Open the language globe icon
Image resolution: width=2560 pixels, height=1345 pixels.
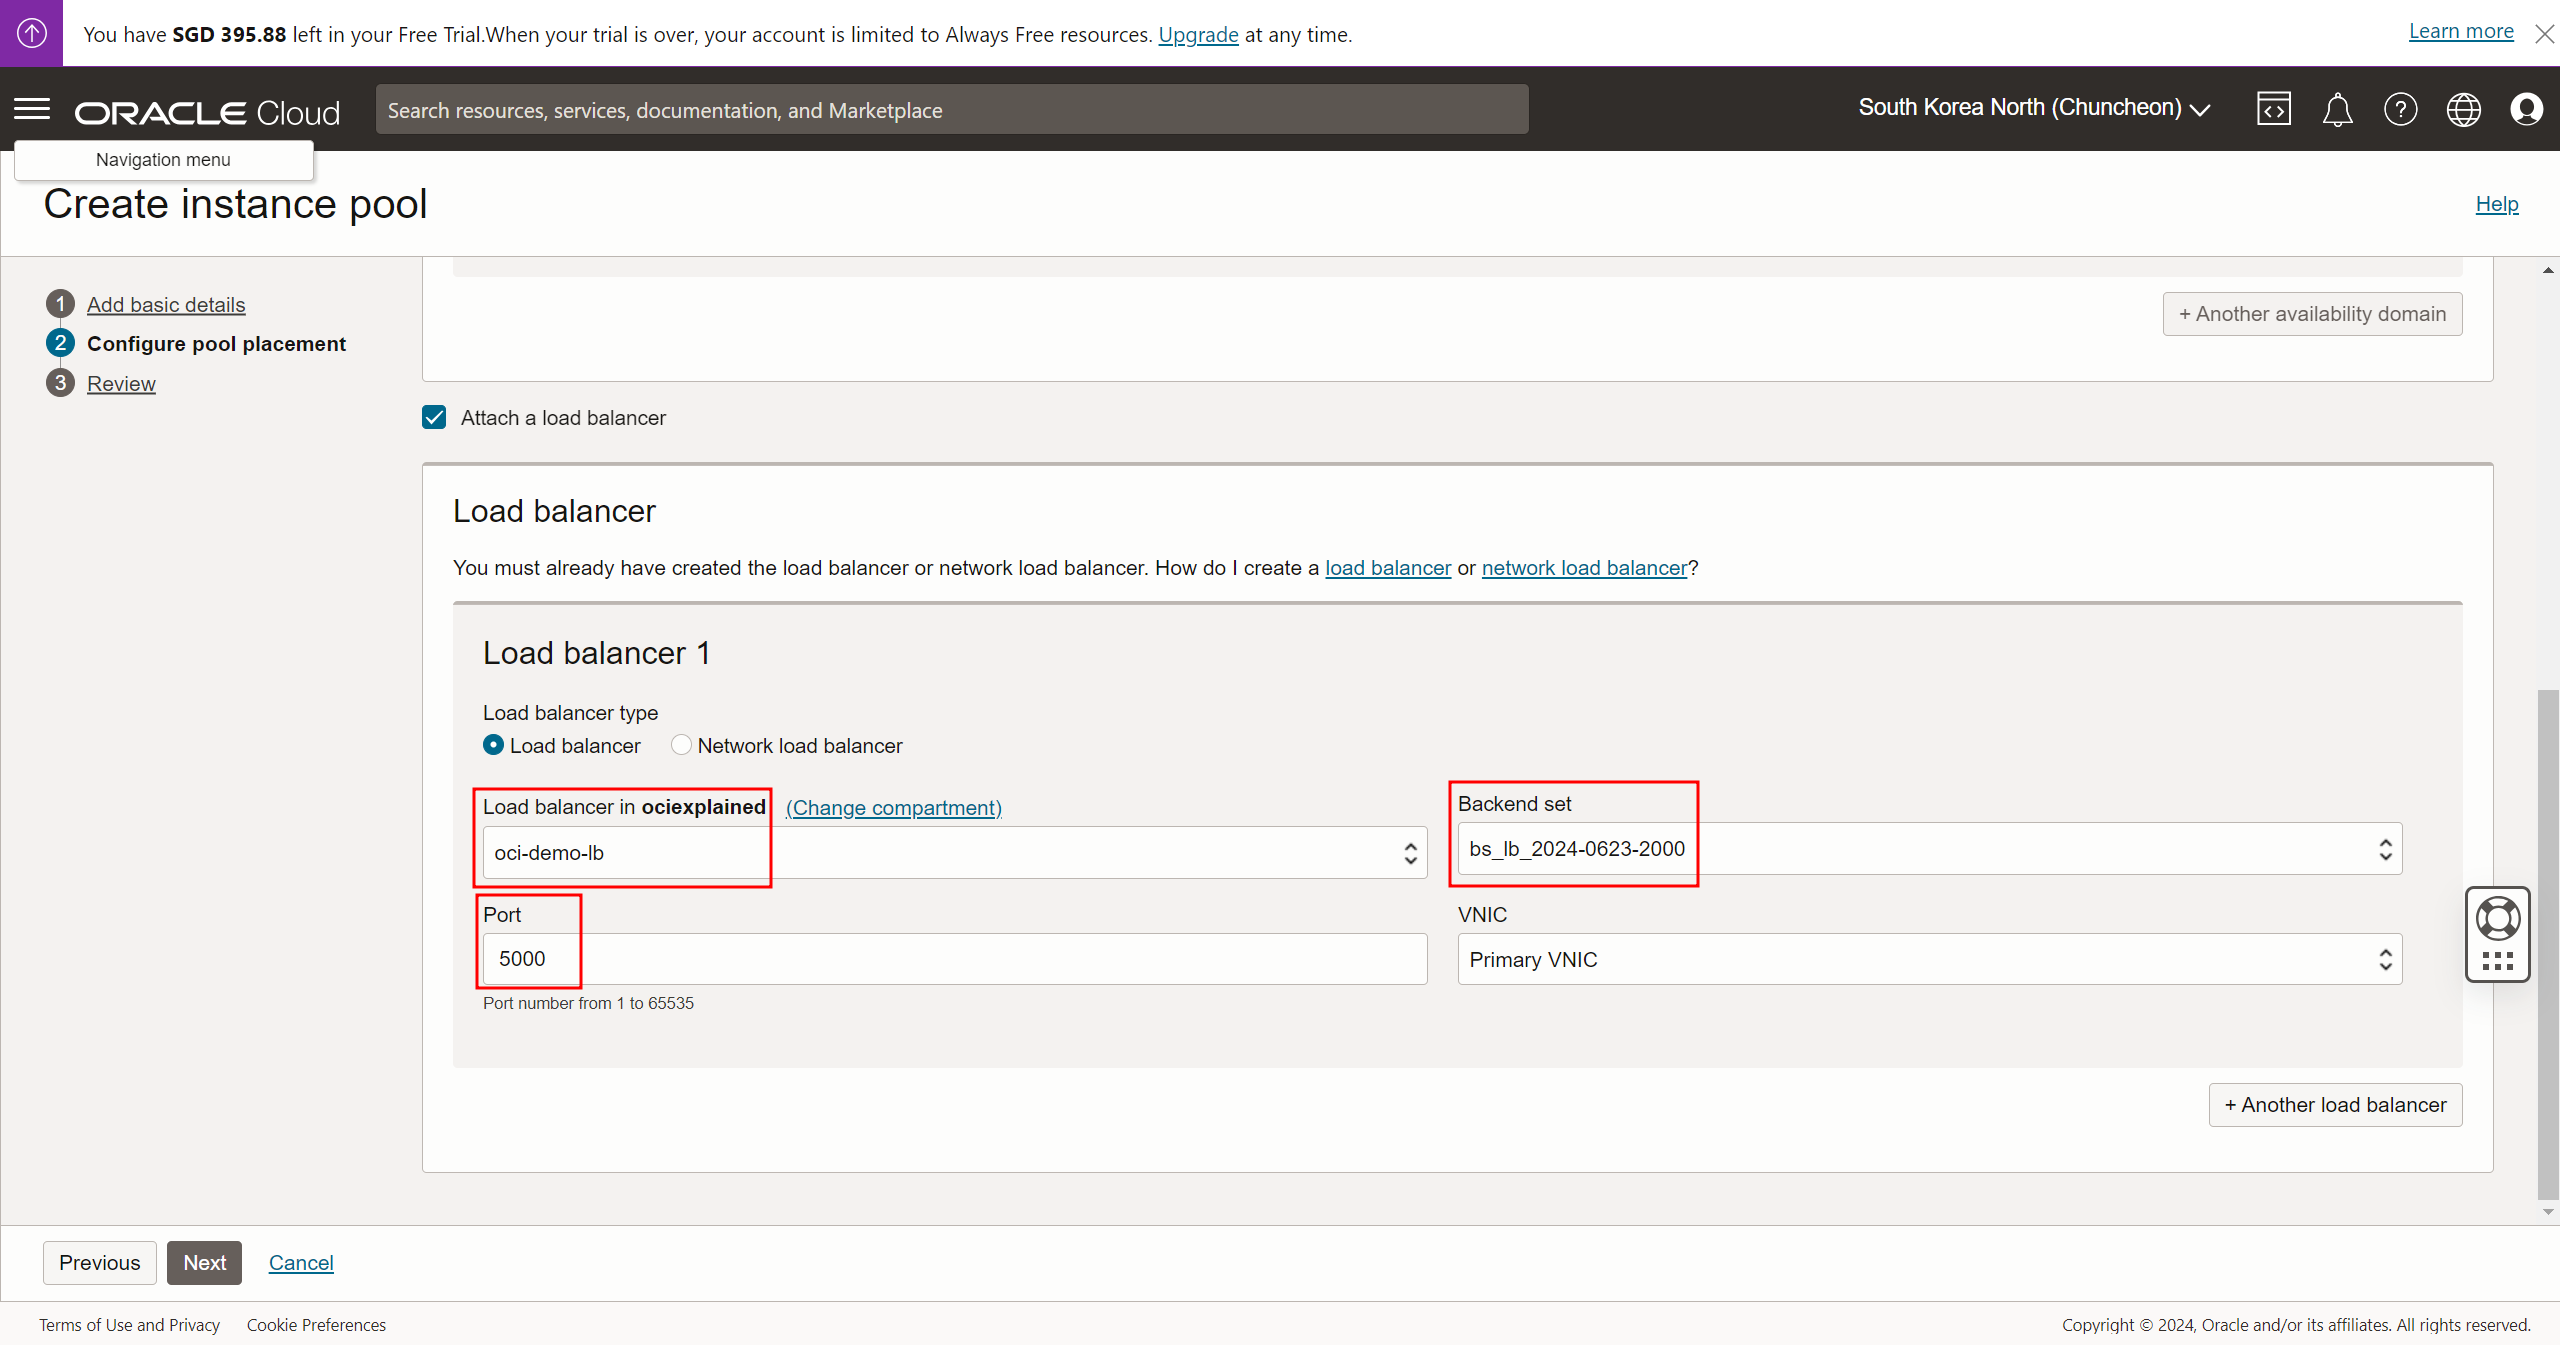[2463, 109]
